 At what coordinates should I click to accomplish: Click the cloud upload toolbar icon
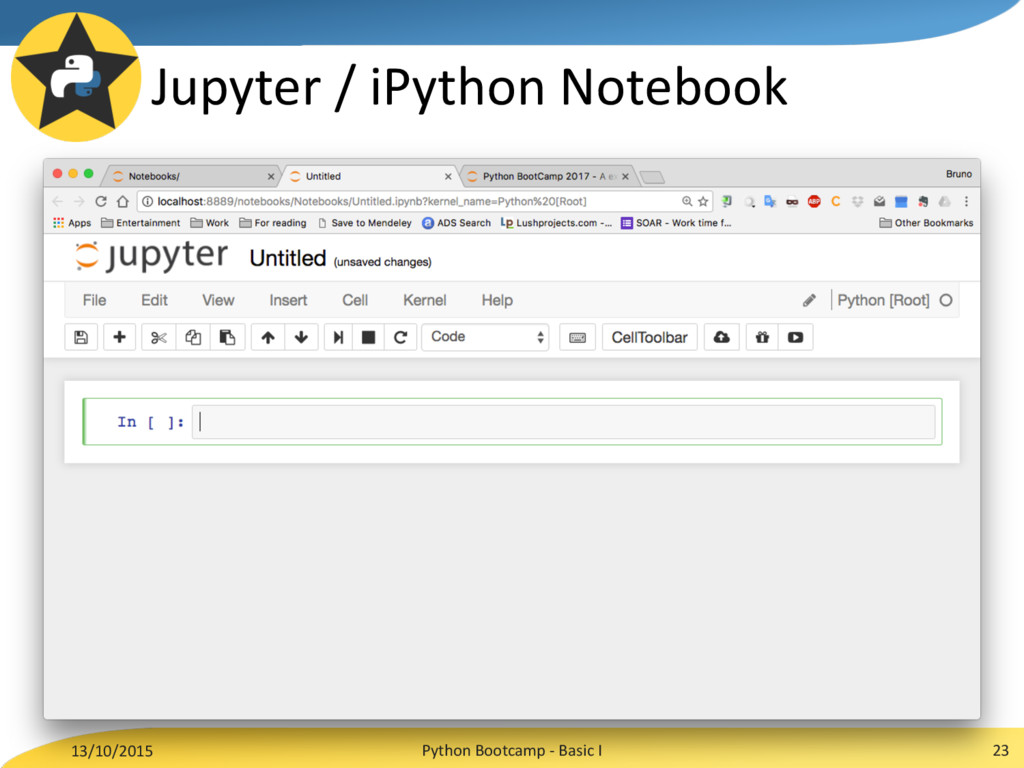[722, 338]
